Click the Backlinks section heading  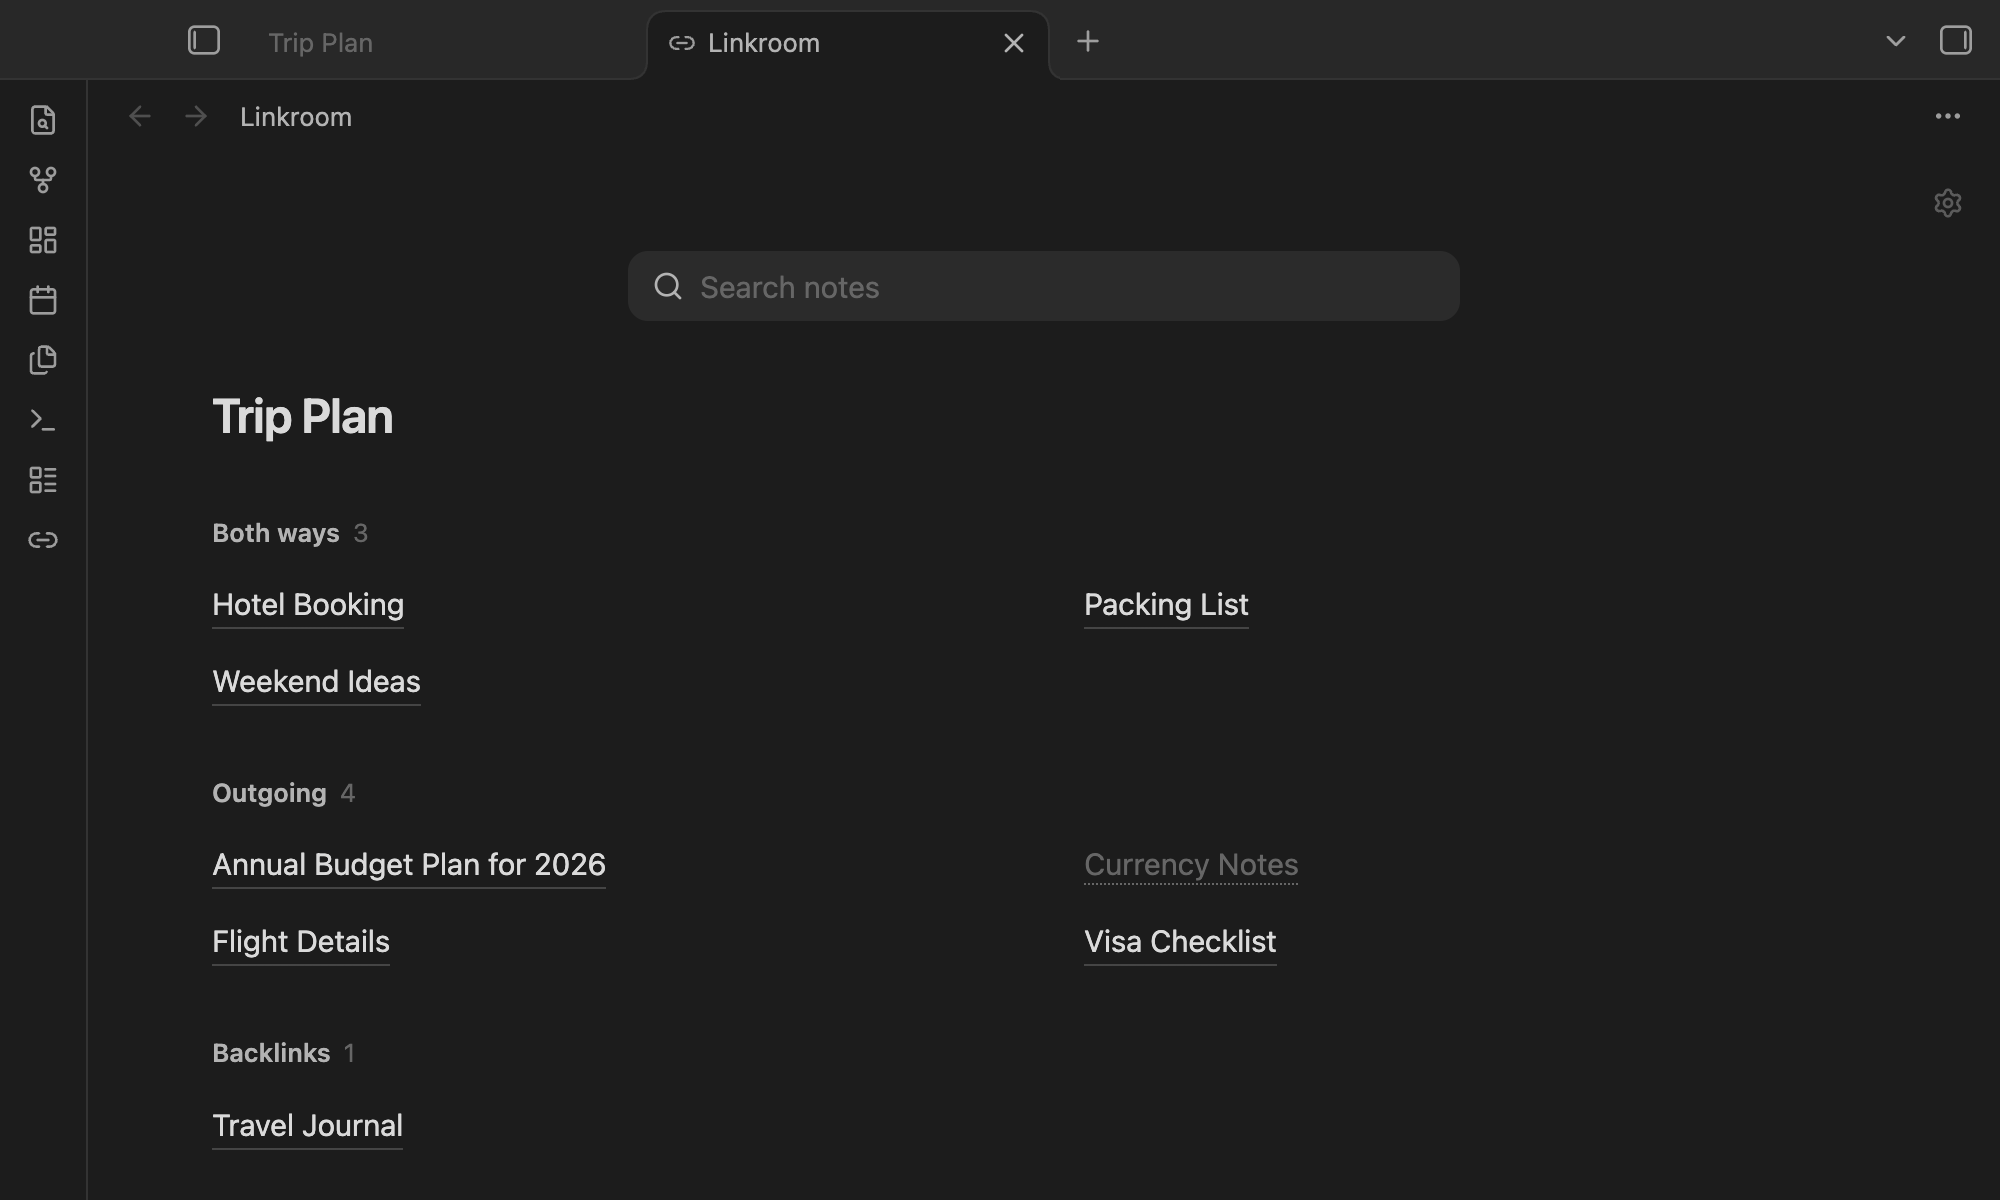[x=271, y=1053]
